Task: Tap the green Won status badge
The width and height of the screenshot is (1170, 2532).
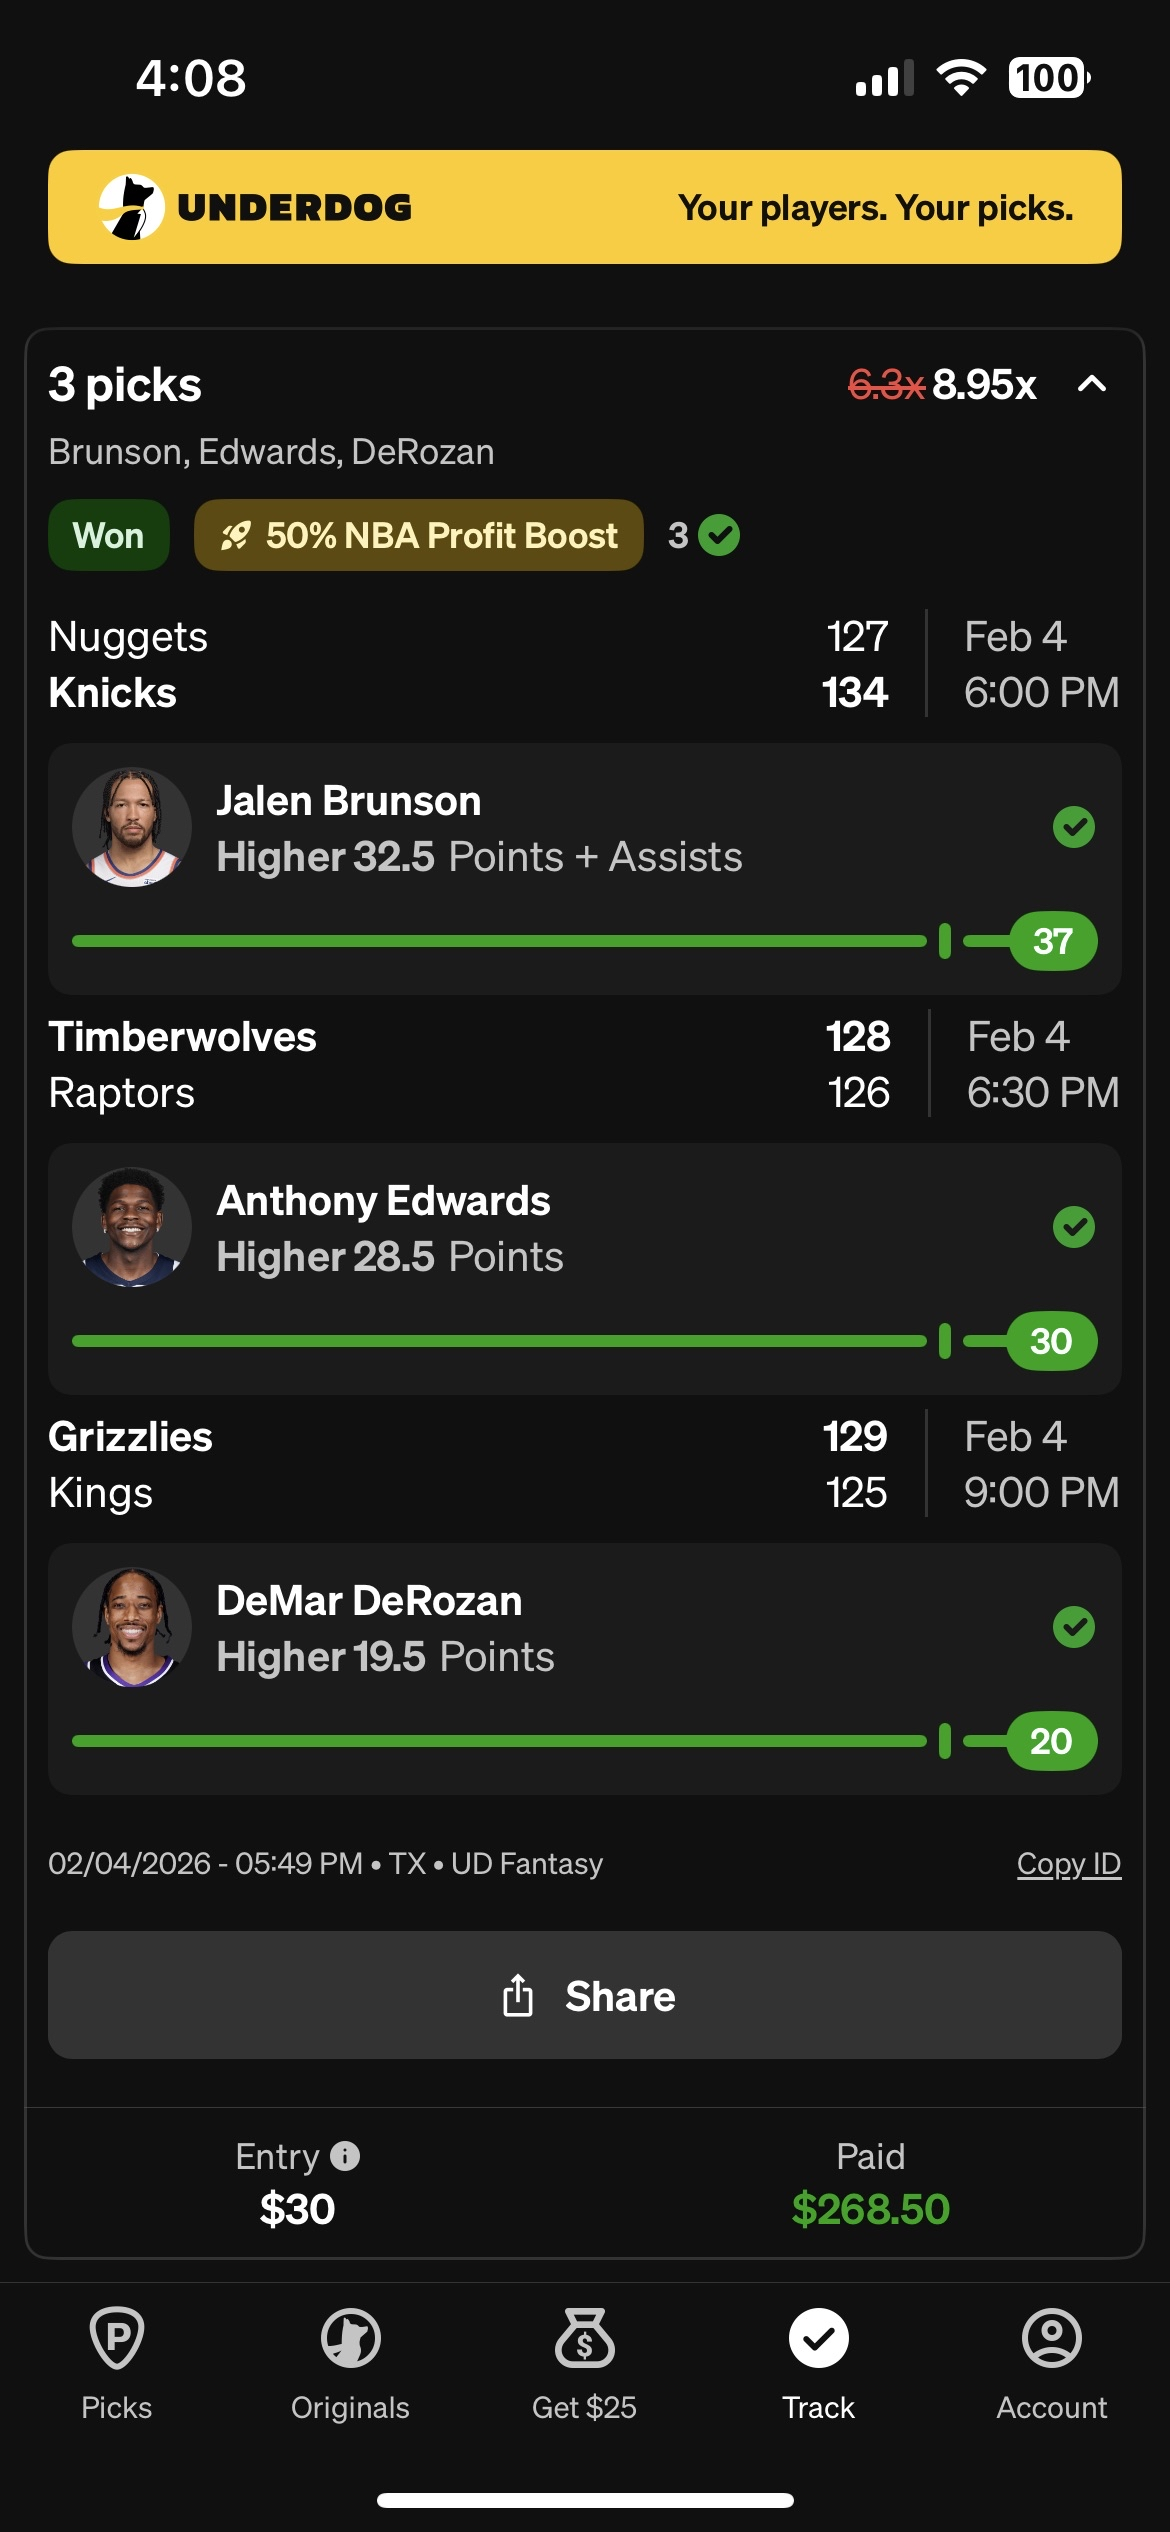Action: tap(108, 536)
